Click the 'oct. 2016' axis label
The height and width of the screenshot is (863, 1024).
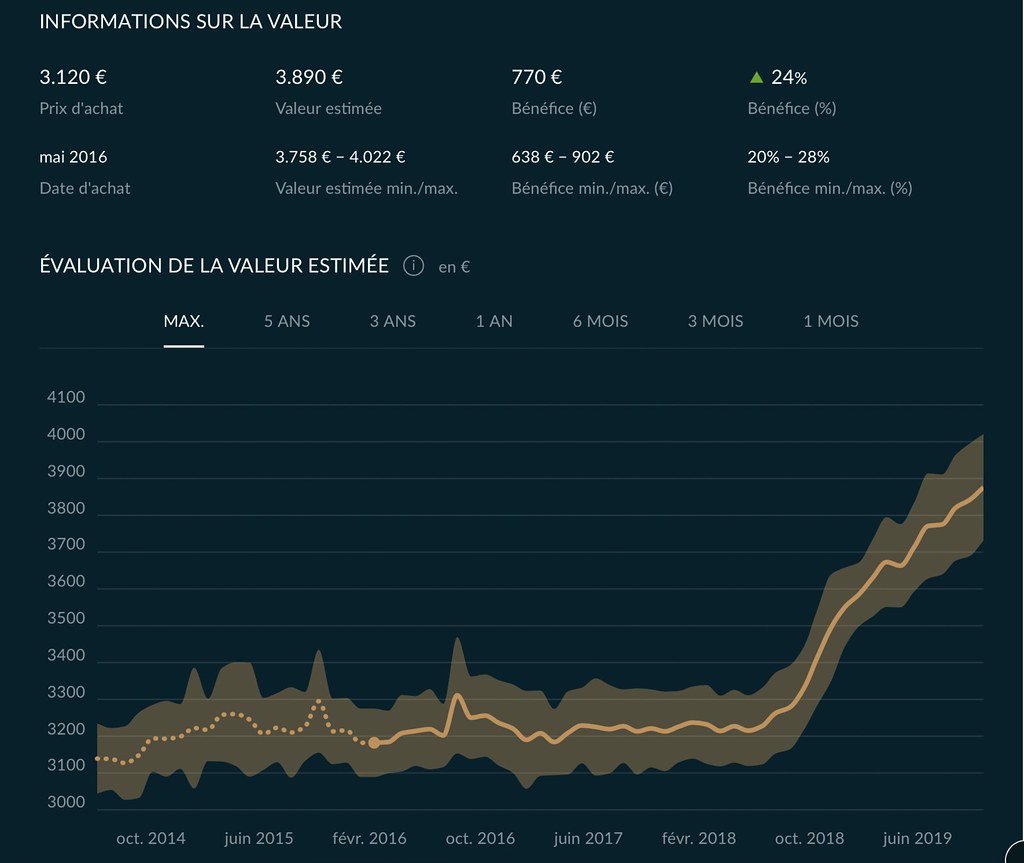click(480, 838)
